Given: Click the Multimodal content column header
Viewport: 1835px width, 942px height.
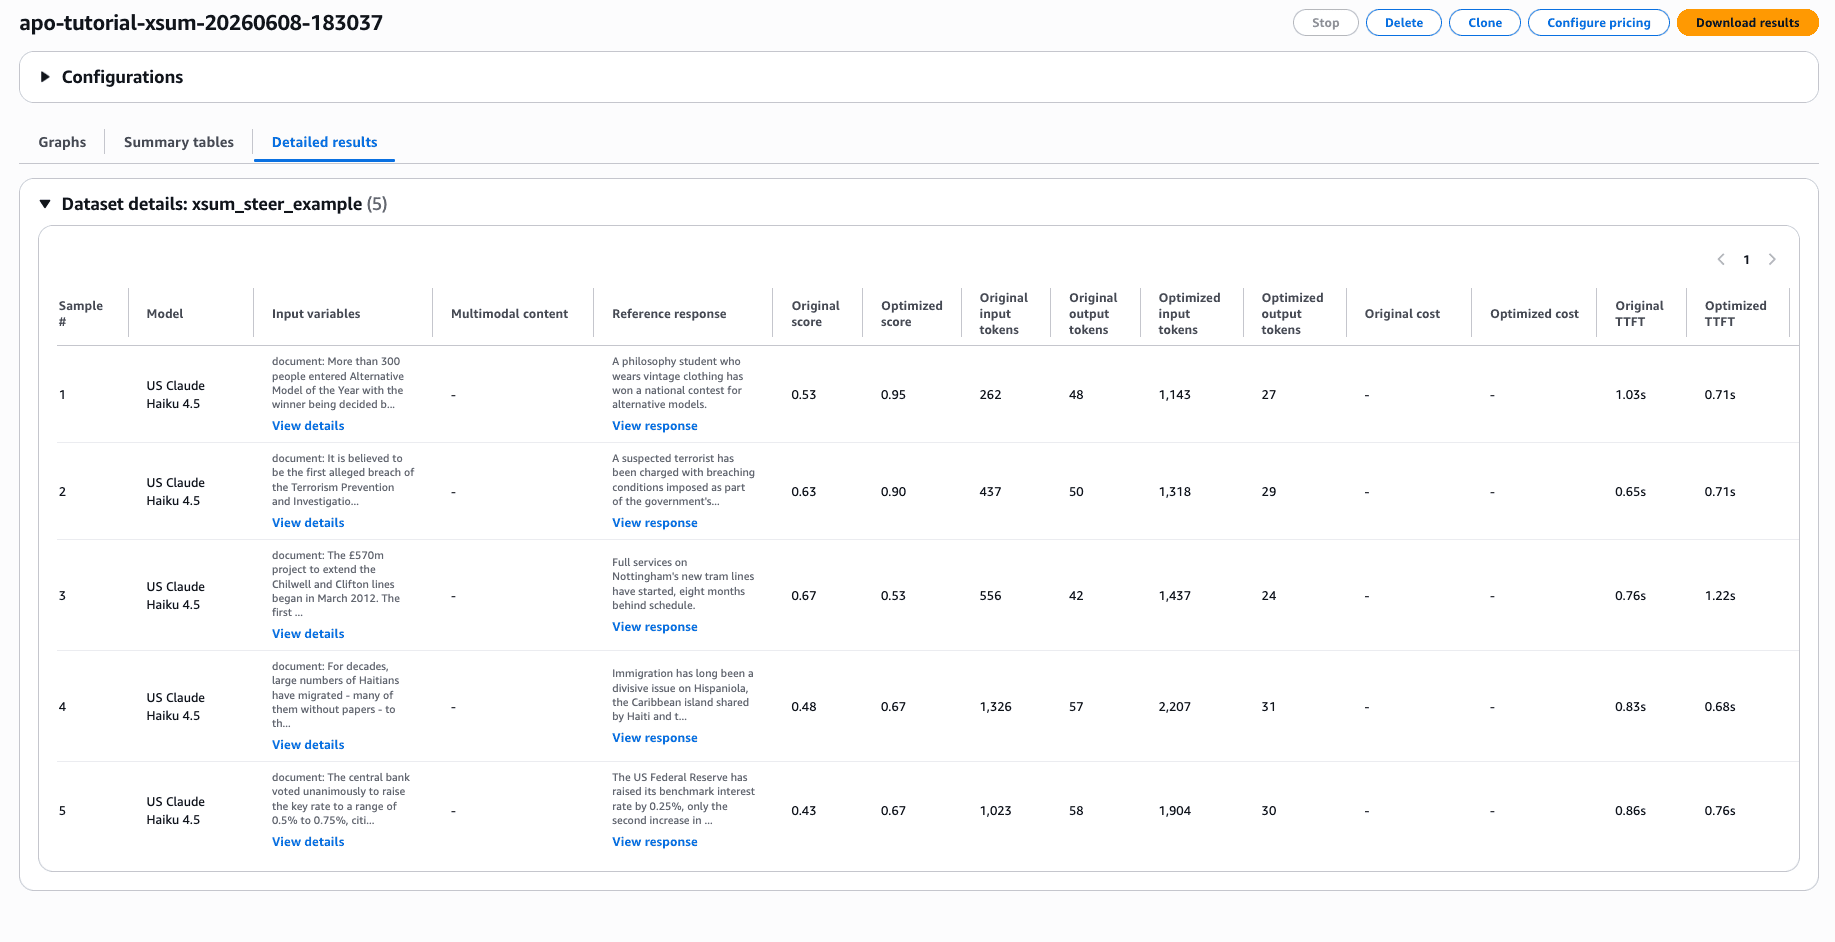Looking at the screenshot, I should [x=509, y=314].
